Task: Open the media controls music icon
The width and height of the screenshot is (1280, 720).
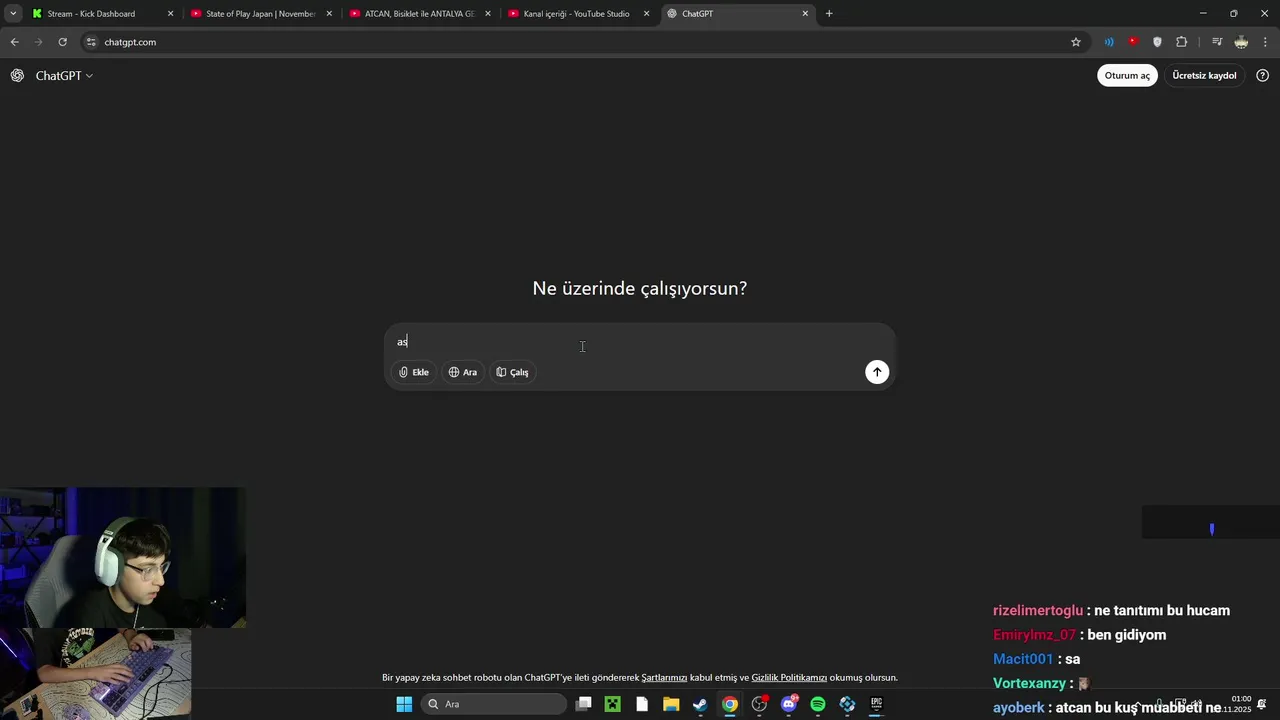Action: (x=1217, y=42)
